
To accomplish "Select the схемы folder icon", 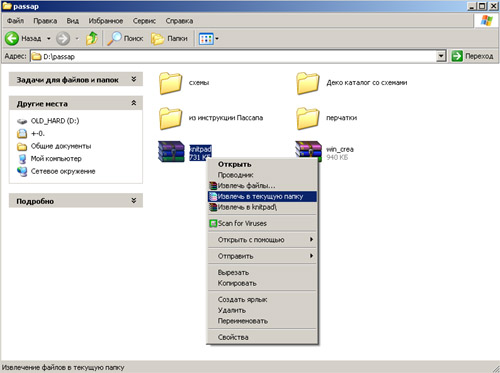I will [170, 83].
